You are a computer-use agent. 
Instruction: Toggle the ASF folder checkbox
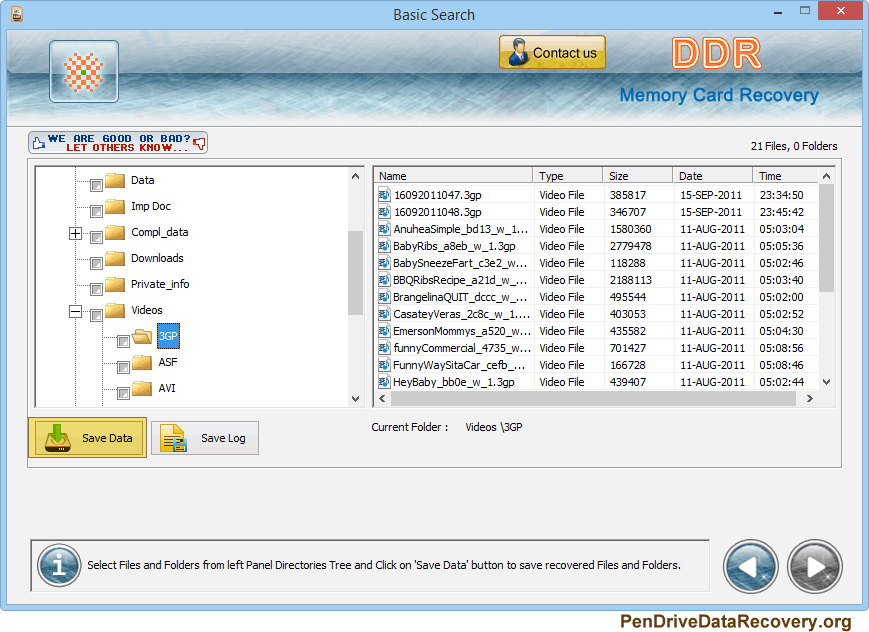click(x=123, y=367)
